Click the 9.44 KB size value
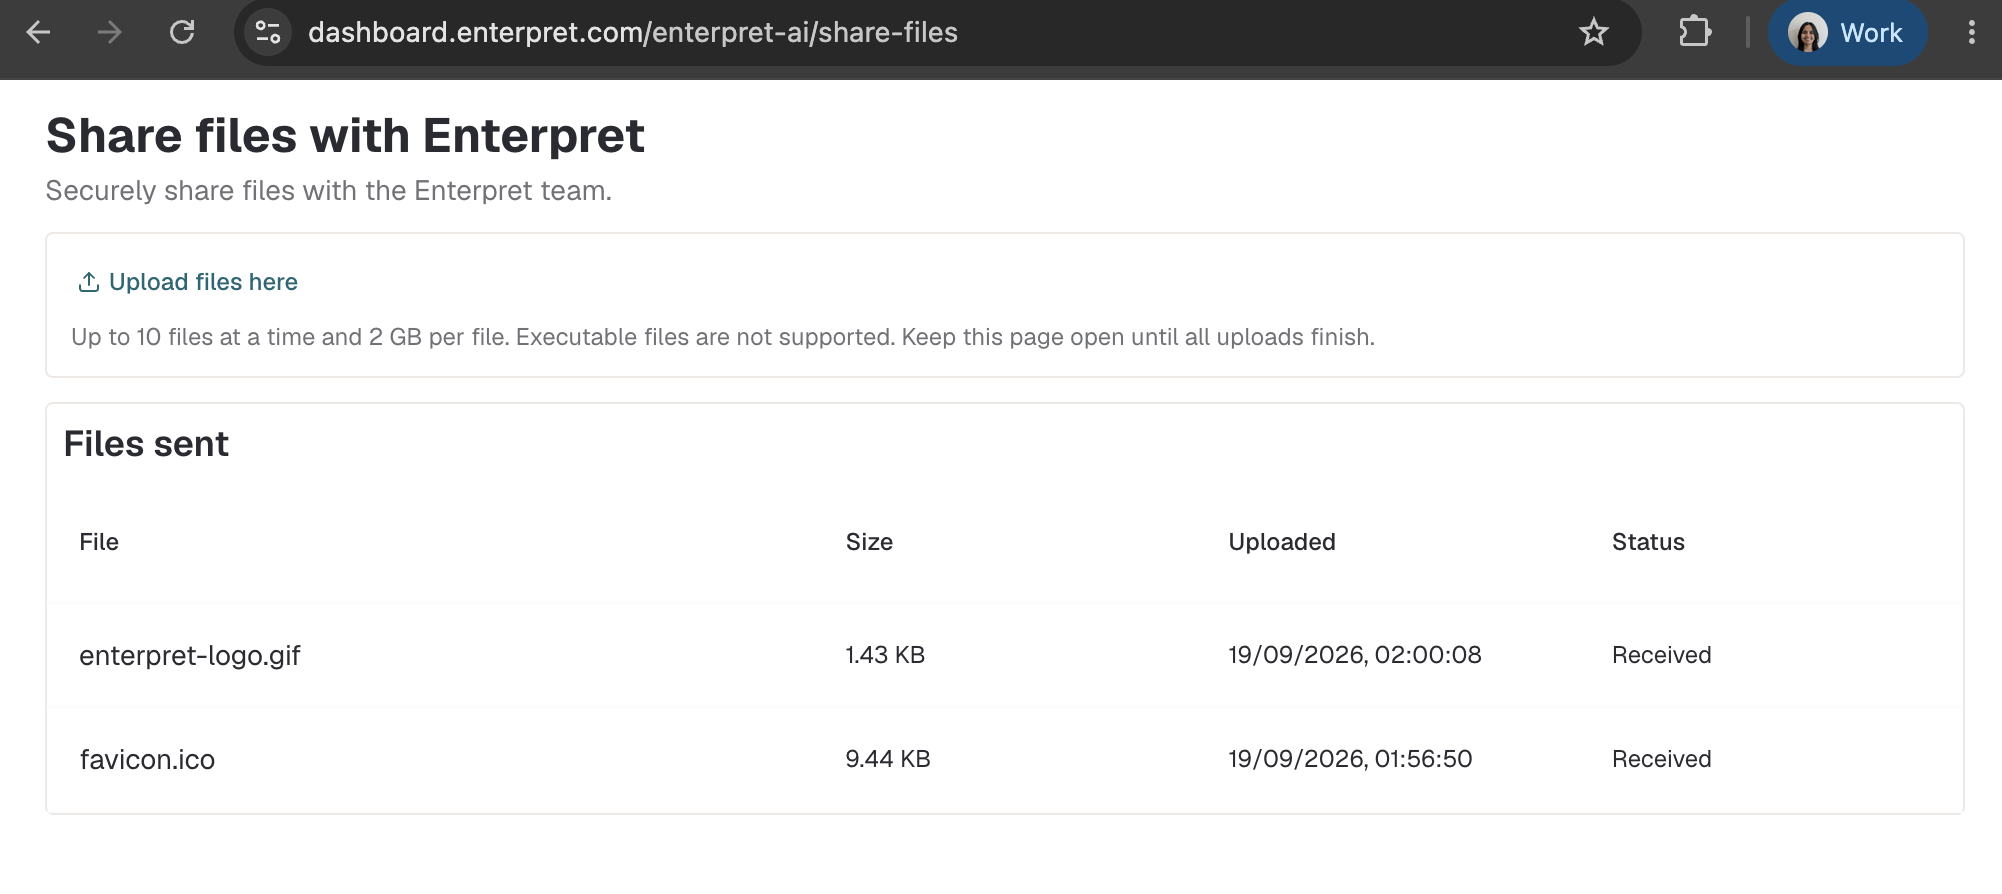 click(888, 759)
